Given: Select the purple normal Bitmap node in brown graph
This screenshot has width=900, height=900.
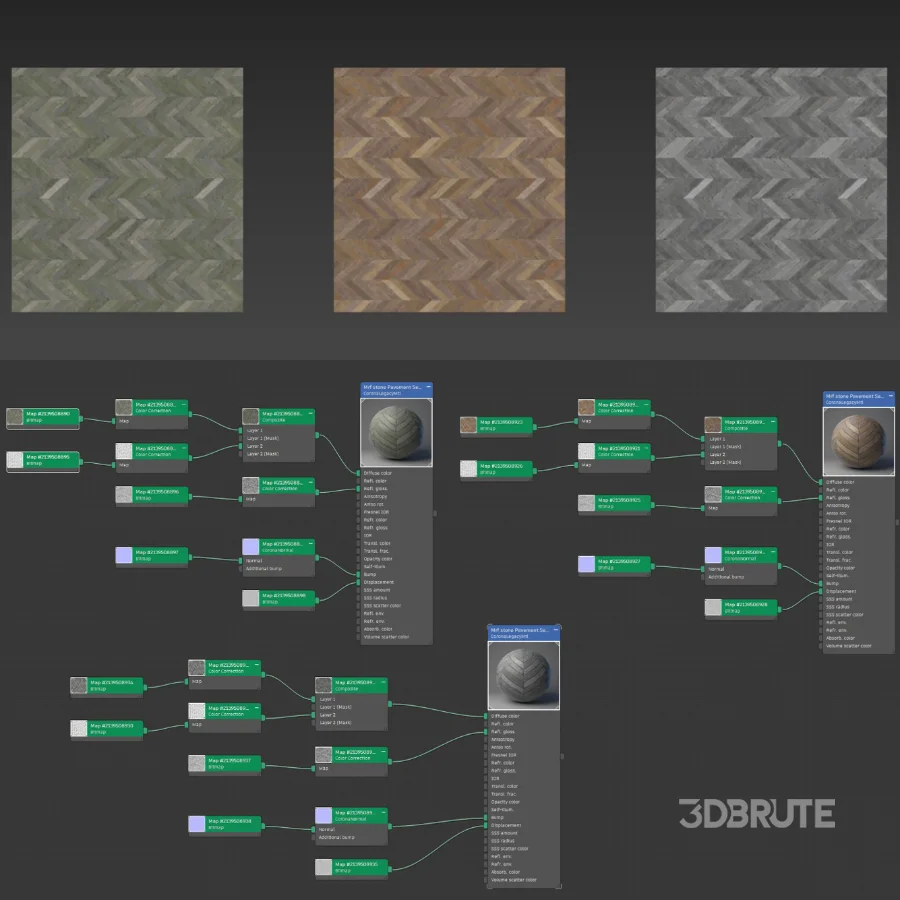Looking at the screenshot, I should click(x=614, y=564).
